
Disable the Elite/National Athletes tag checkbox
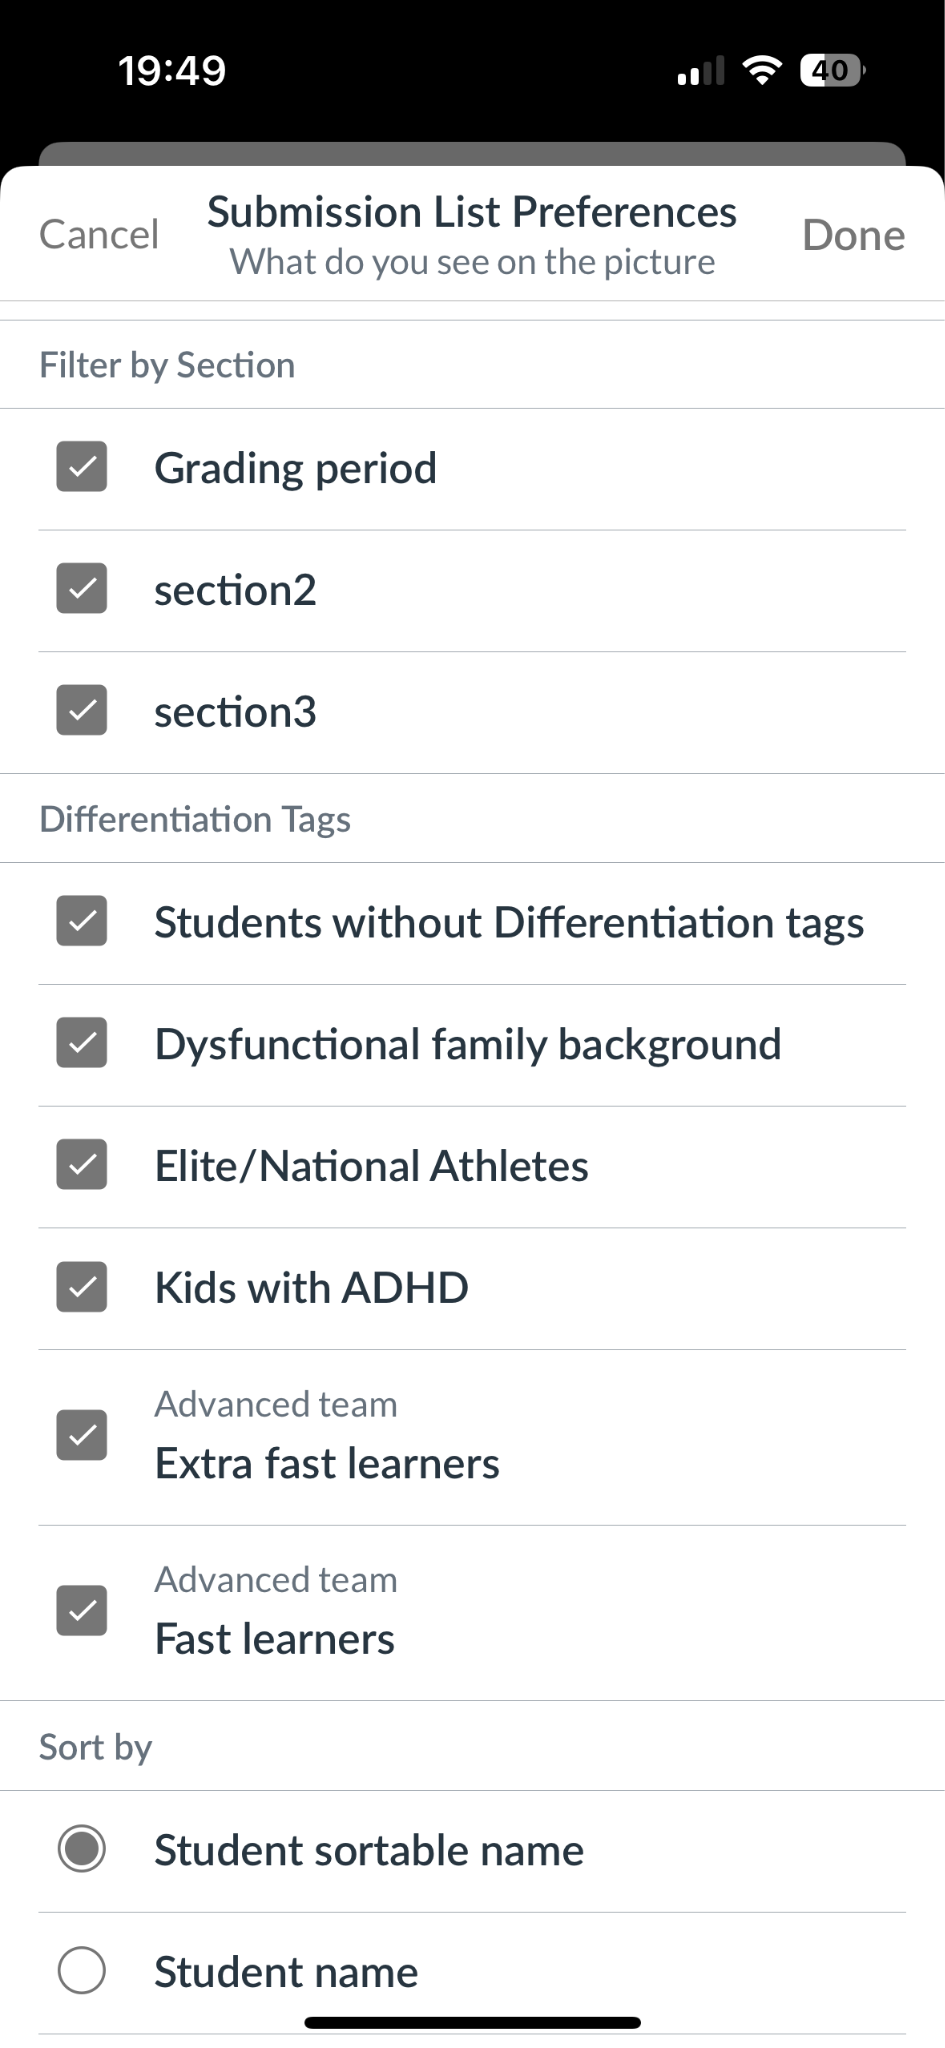pos(82,1165)
